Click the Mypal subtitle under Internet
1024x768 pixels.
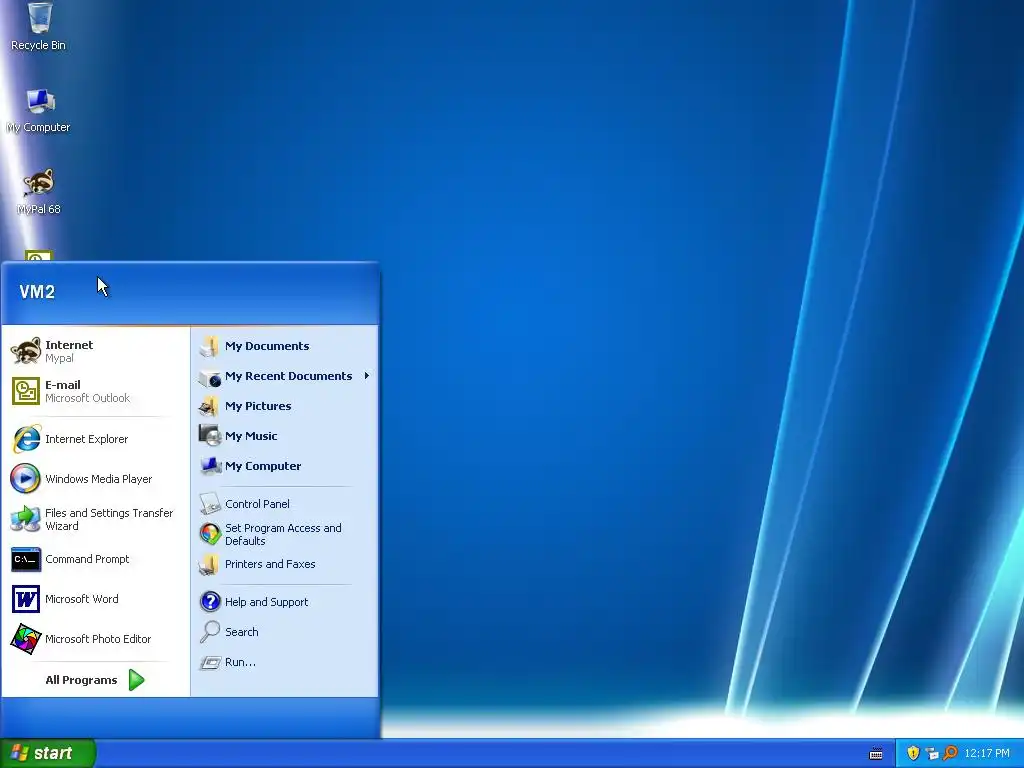point(59,359)
